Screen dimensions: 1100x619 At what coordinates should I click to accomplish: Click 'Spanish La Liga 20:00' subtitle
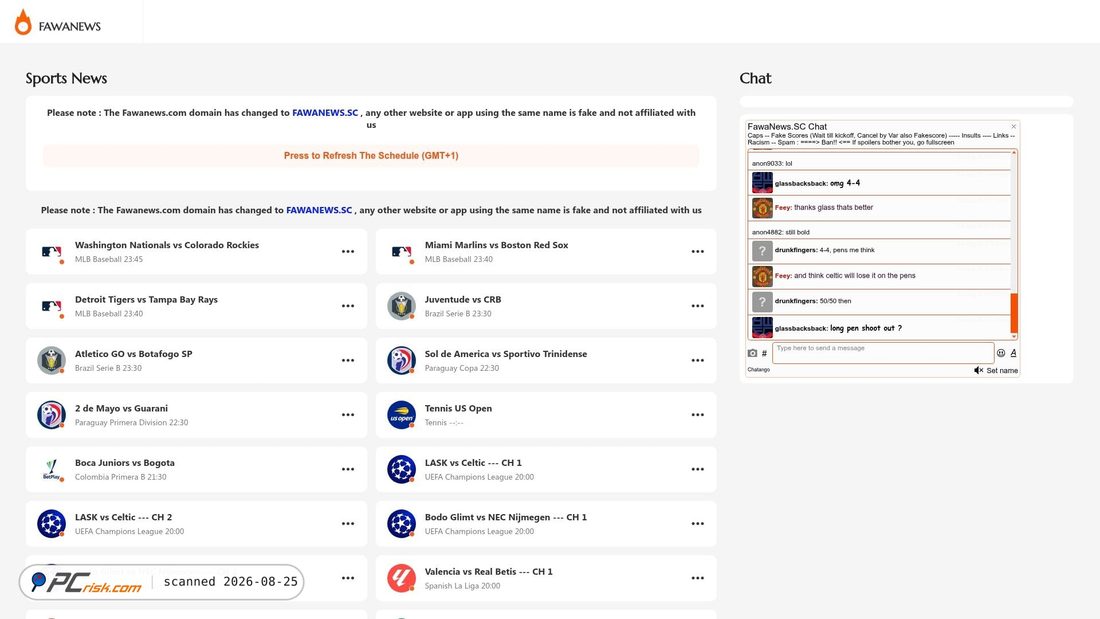(x=462, y=586)
